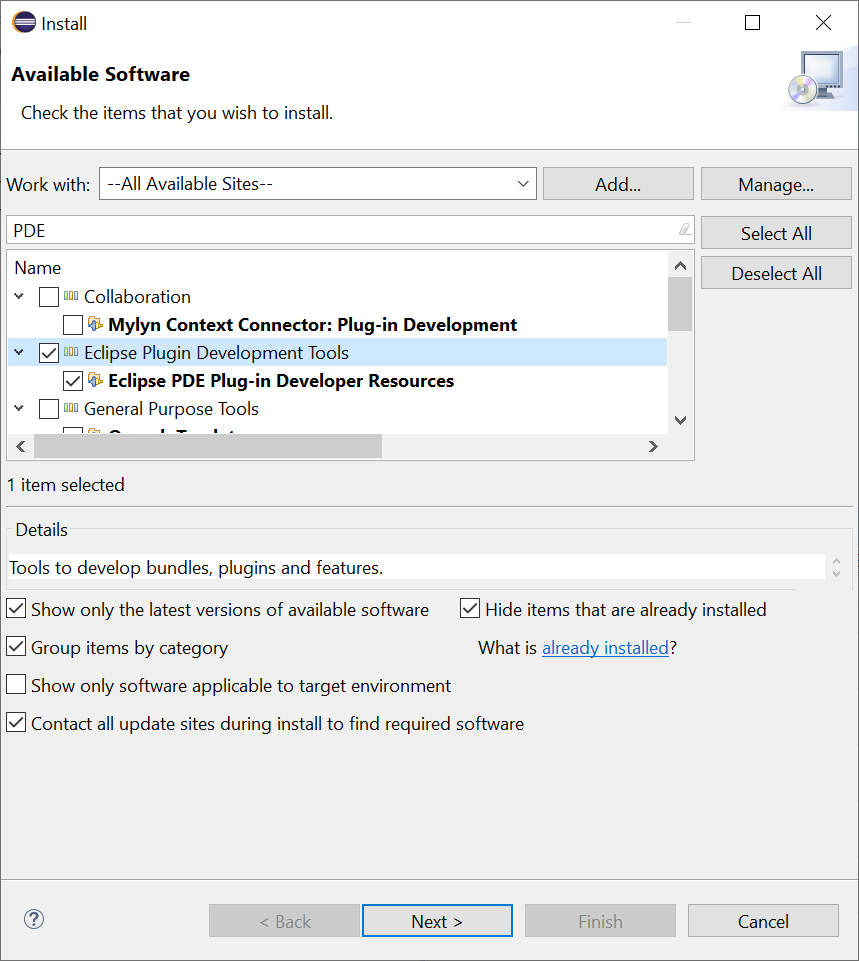Viewport: 859px width, 961px height.
Task: Open the already installed link
Action: pos(605,648)
